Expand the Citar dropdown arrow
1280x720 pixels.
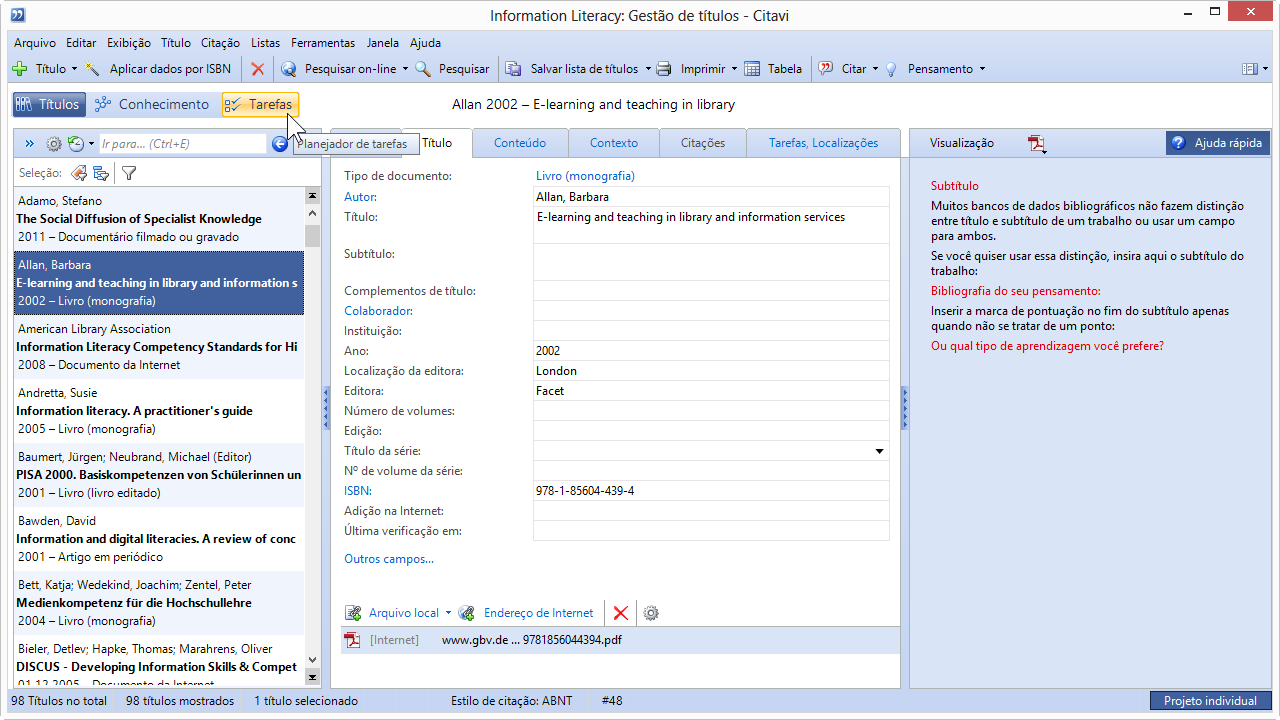pos(875,69)
